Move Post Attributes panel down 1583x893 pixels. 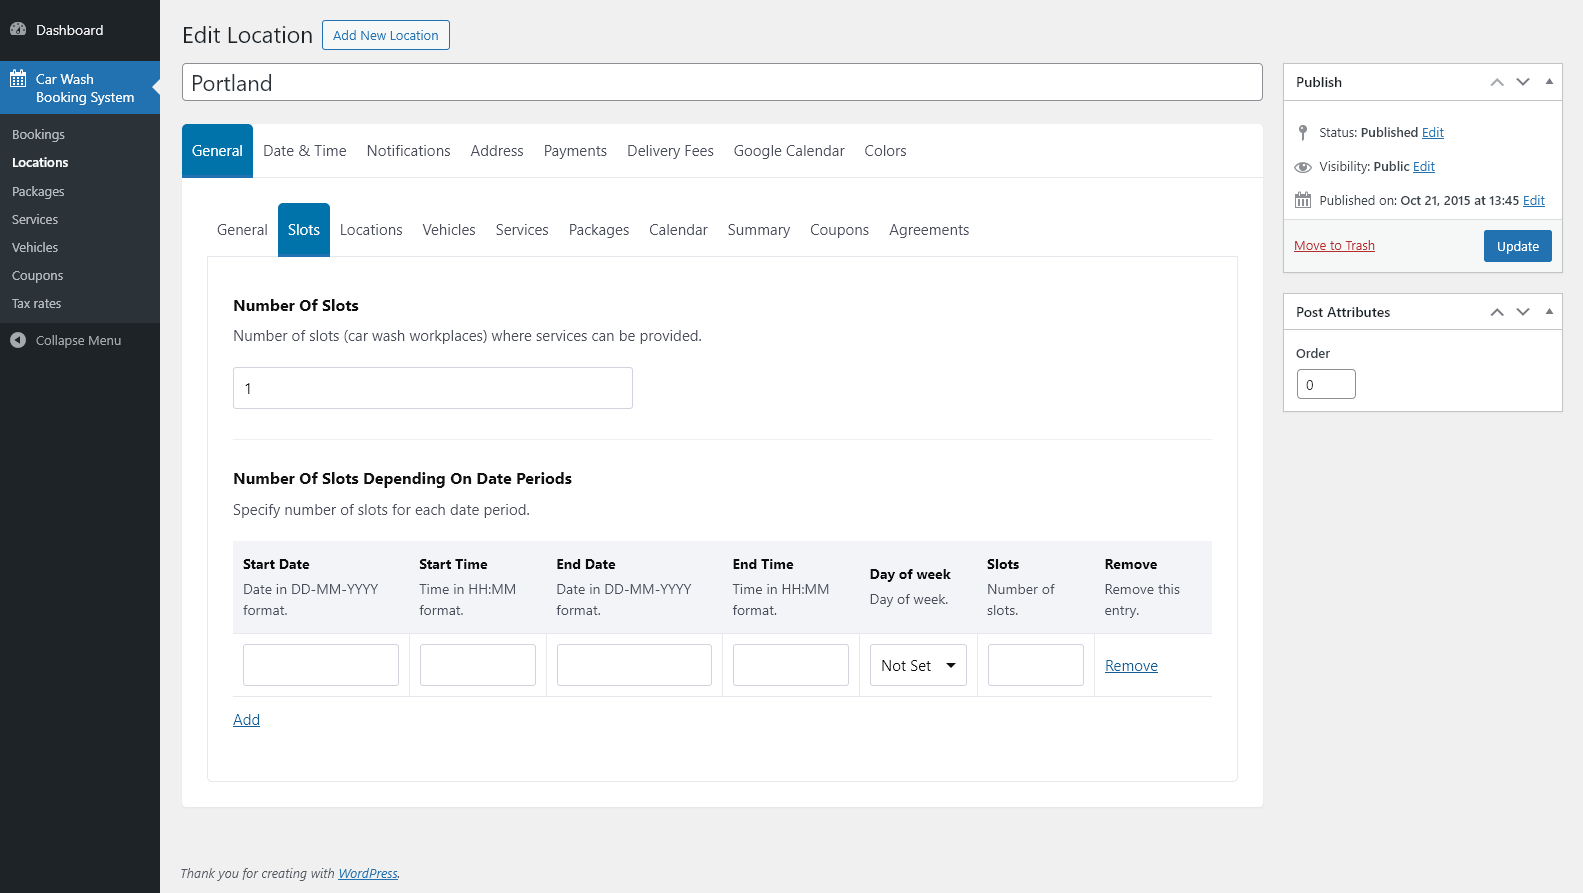pos(1523,312)
